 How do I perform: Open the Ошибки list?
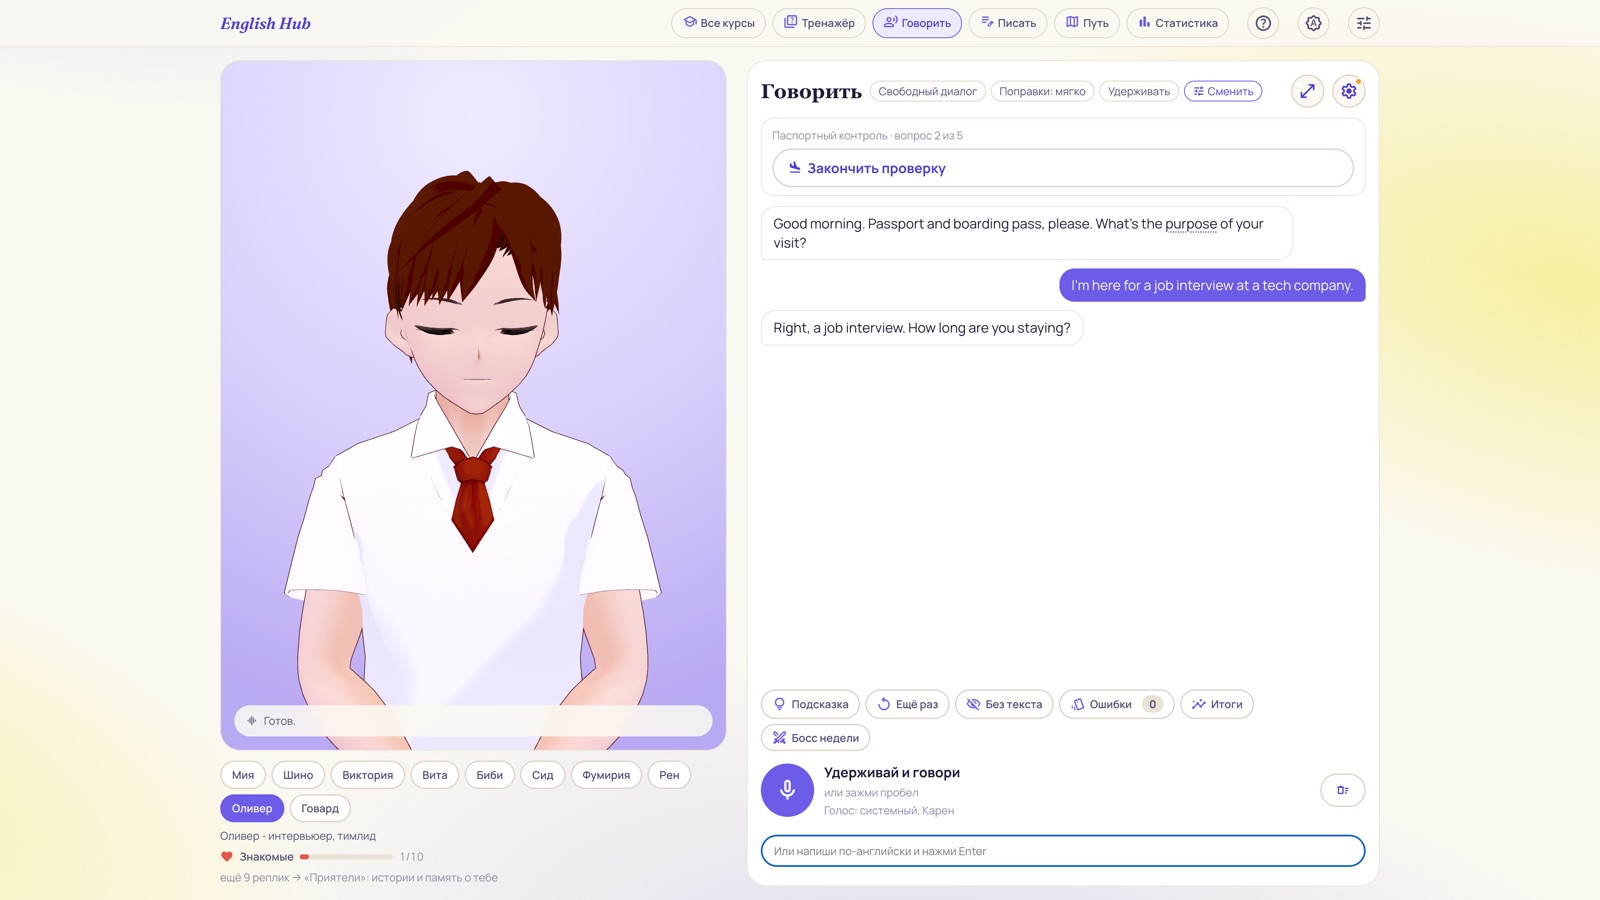[1117, 704]
